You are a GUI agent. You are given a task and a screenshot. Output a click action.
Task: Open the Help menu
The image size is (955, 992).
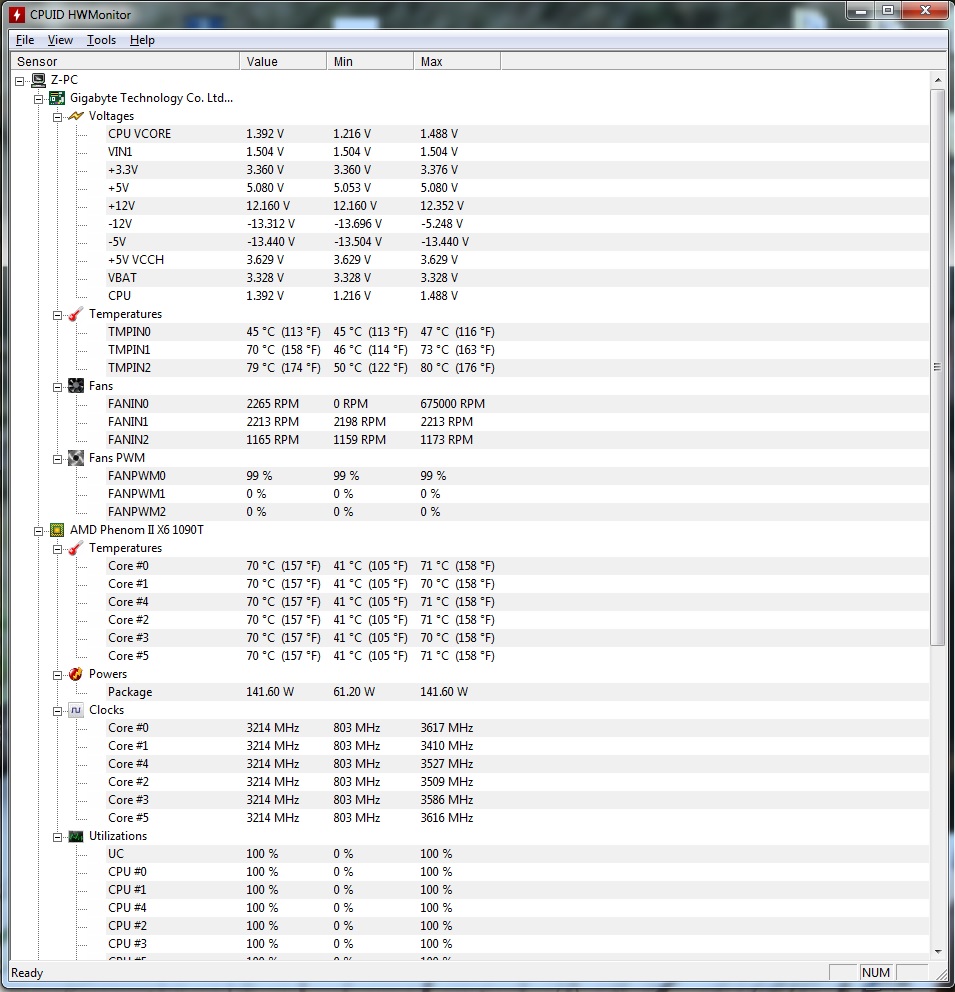click(142, 40)
